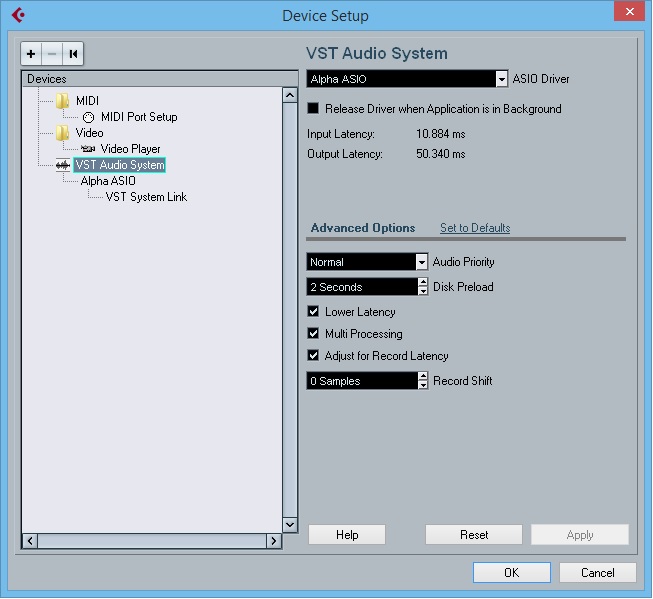This screenshot has width=653, height=599.
Task: Click the Output Latency value 50.340 ms
Action: click(x=441, y=154)
